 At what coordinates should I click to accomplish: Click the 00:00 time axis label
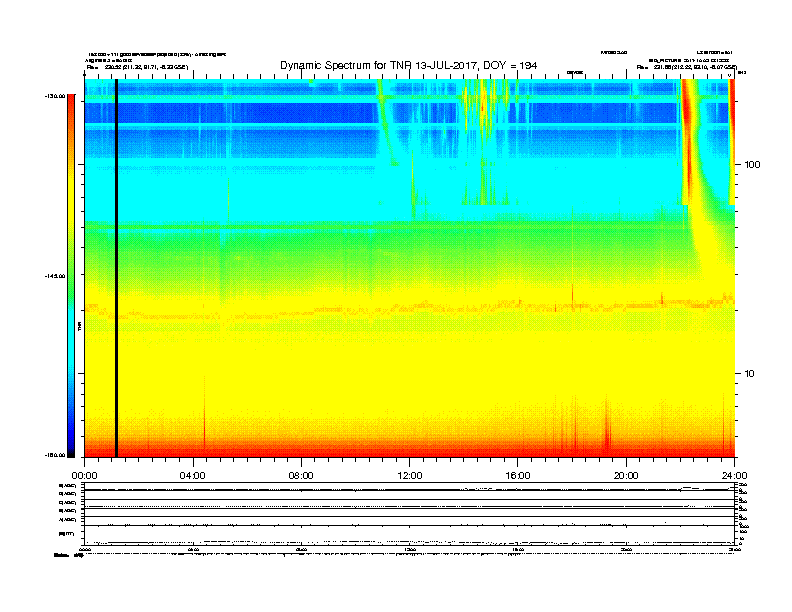[x=84, y=476]
